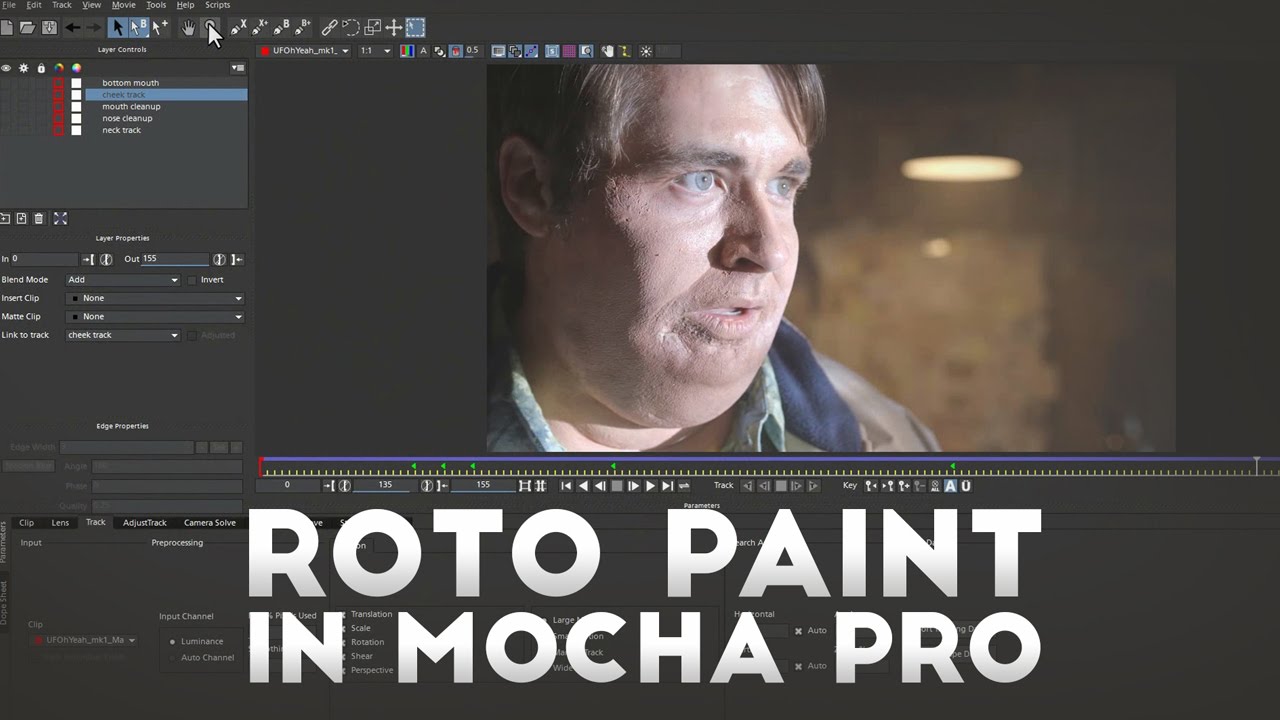This screenshot has width=1280, height=720.
Task: Pick the Add Point tool (arrow with plus)
Action: 160,28
